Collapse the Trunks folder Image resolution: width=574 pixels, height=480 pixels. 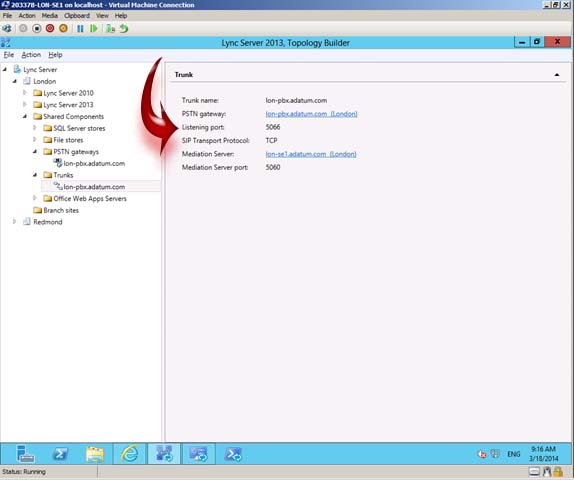click(x=35, y=175)
